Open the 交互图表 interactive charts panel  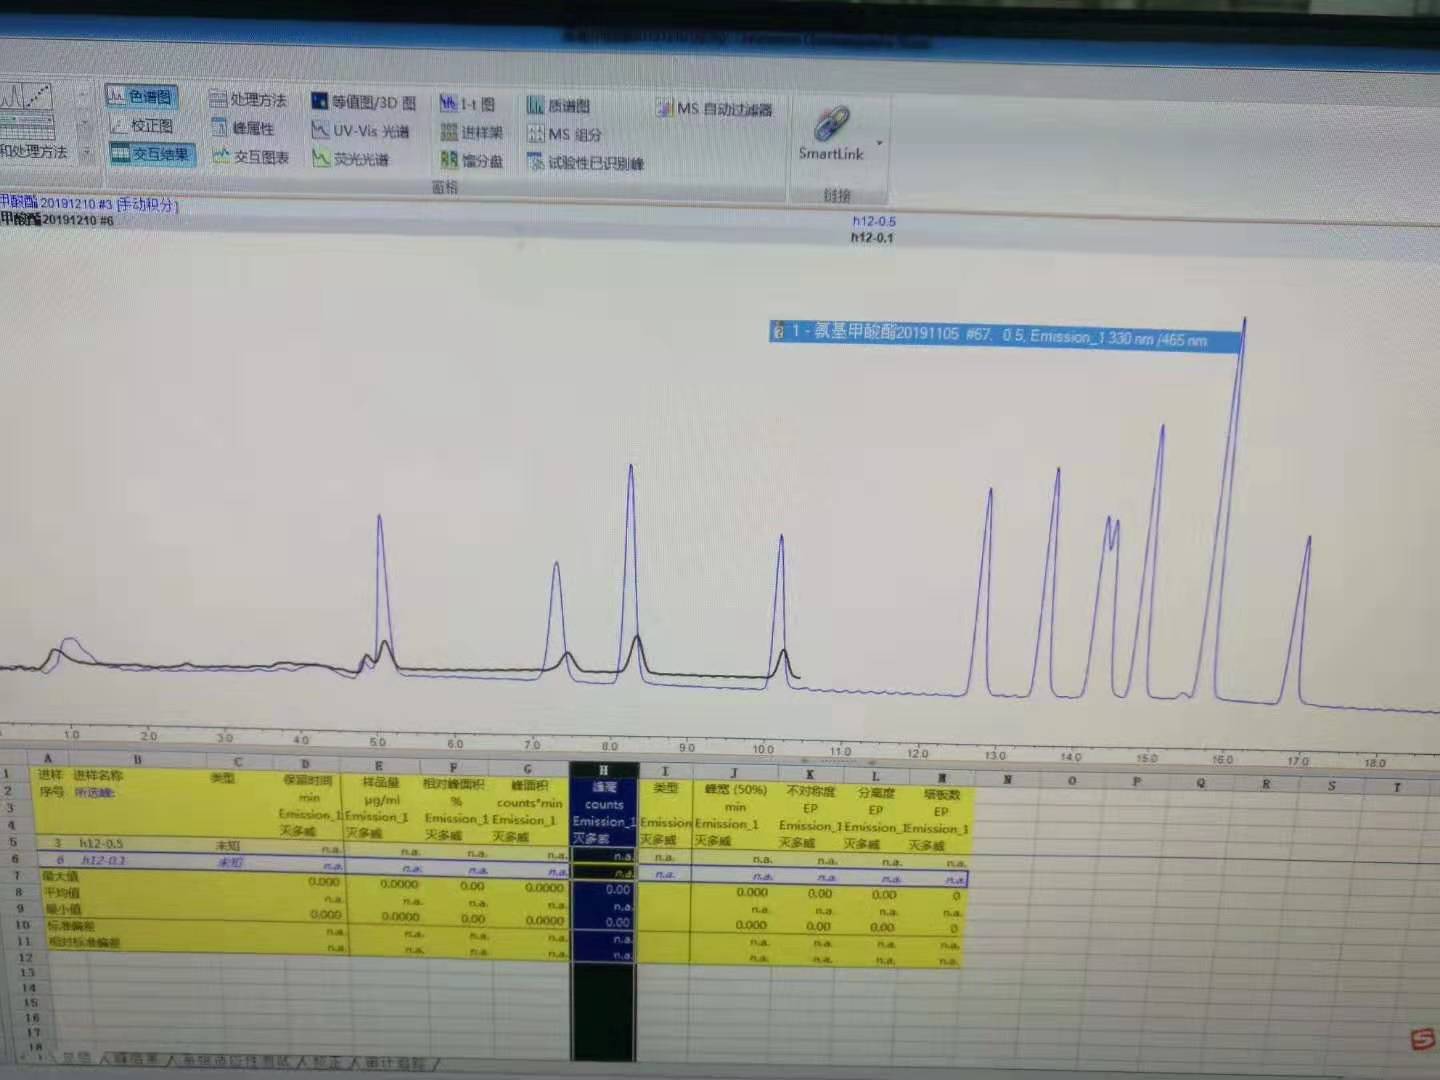tap(250, 157)
